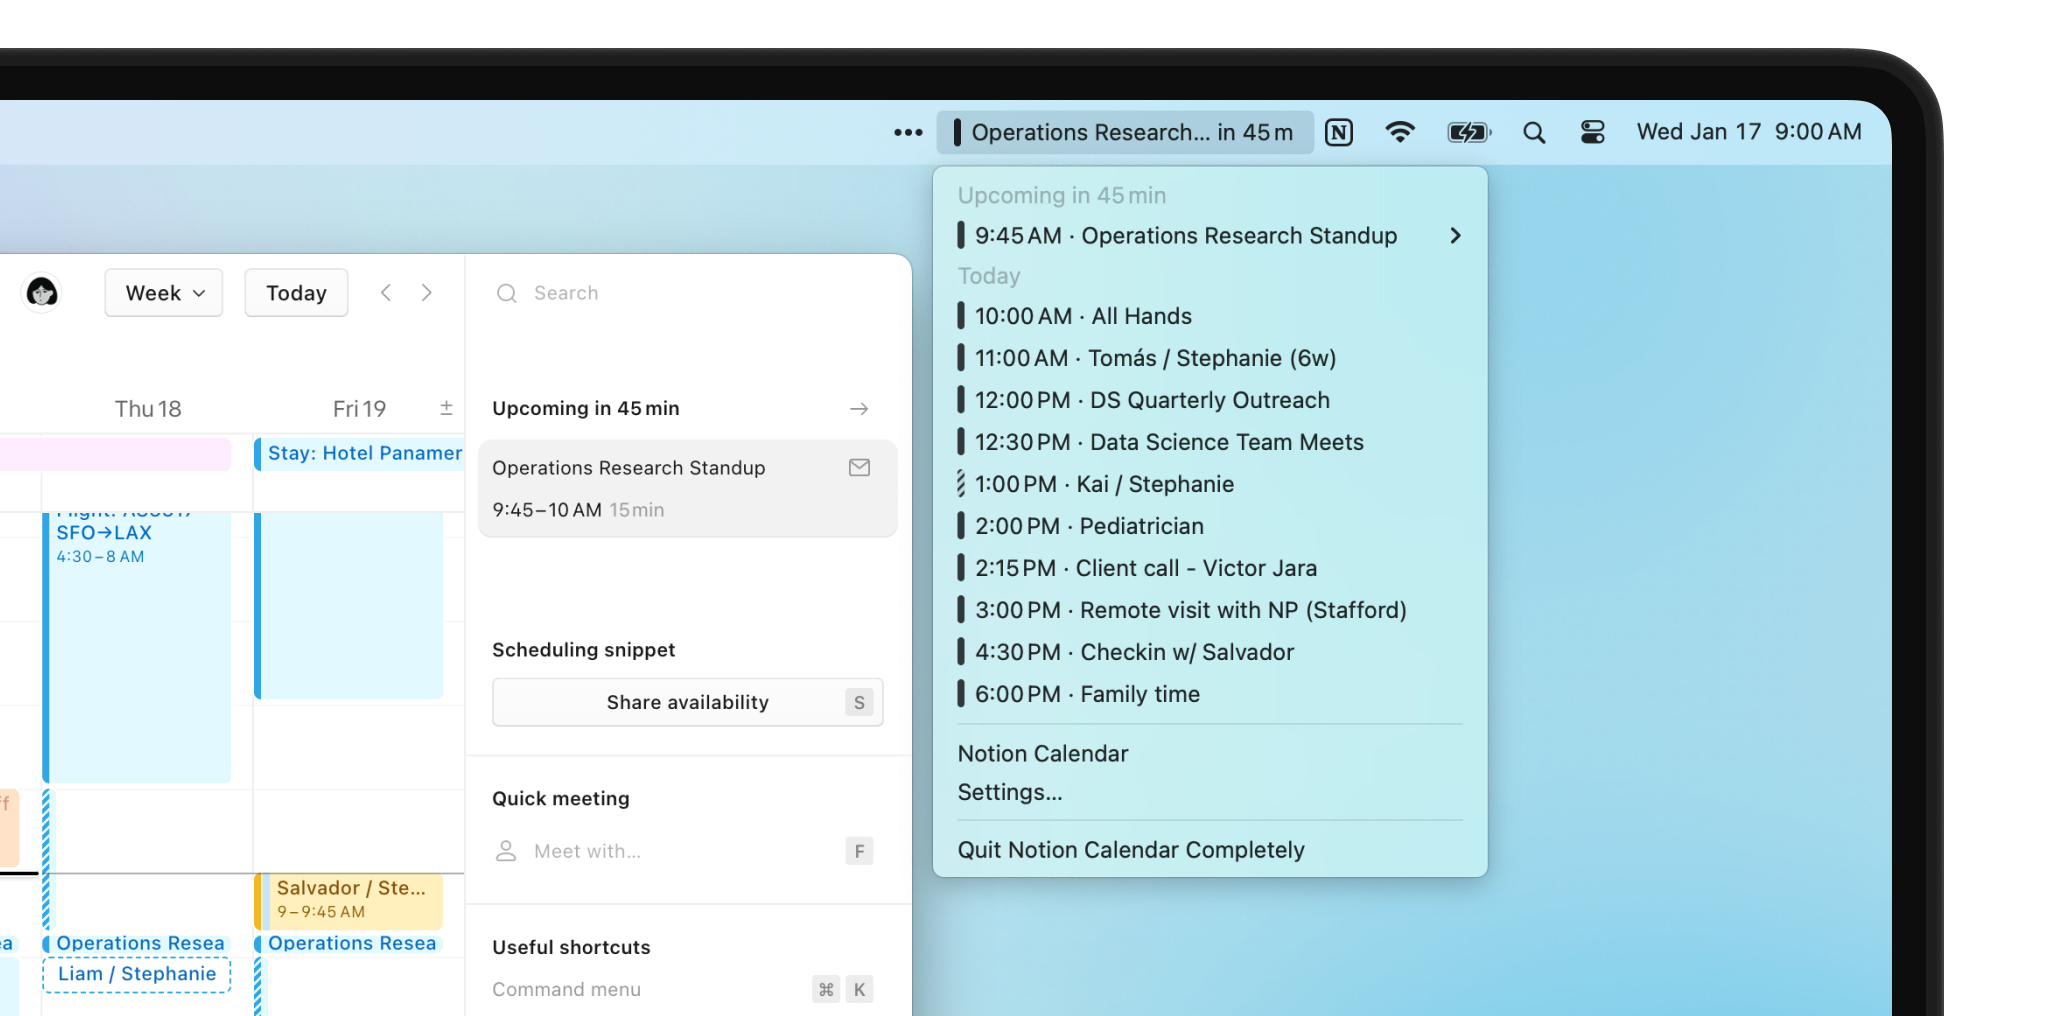Choose Quit Notion Calendar Completely
The height and width of the screenshot is (1016, 2048).
[1130, 849]
